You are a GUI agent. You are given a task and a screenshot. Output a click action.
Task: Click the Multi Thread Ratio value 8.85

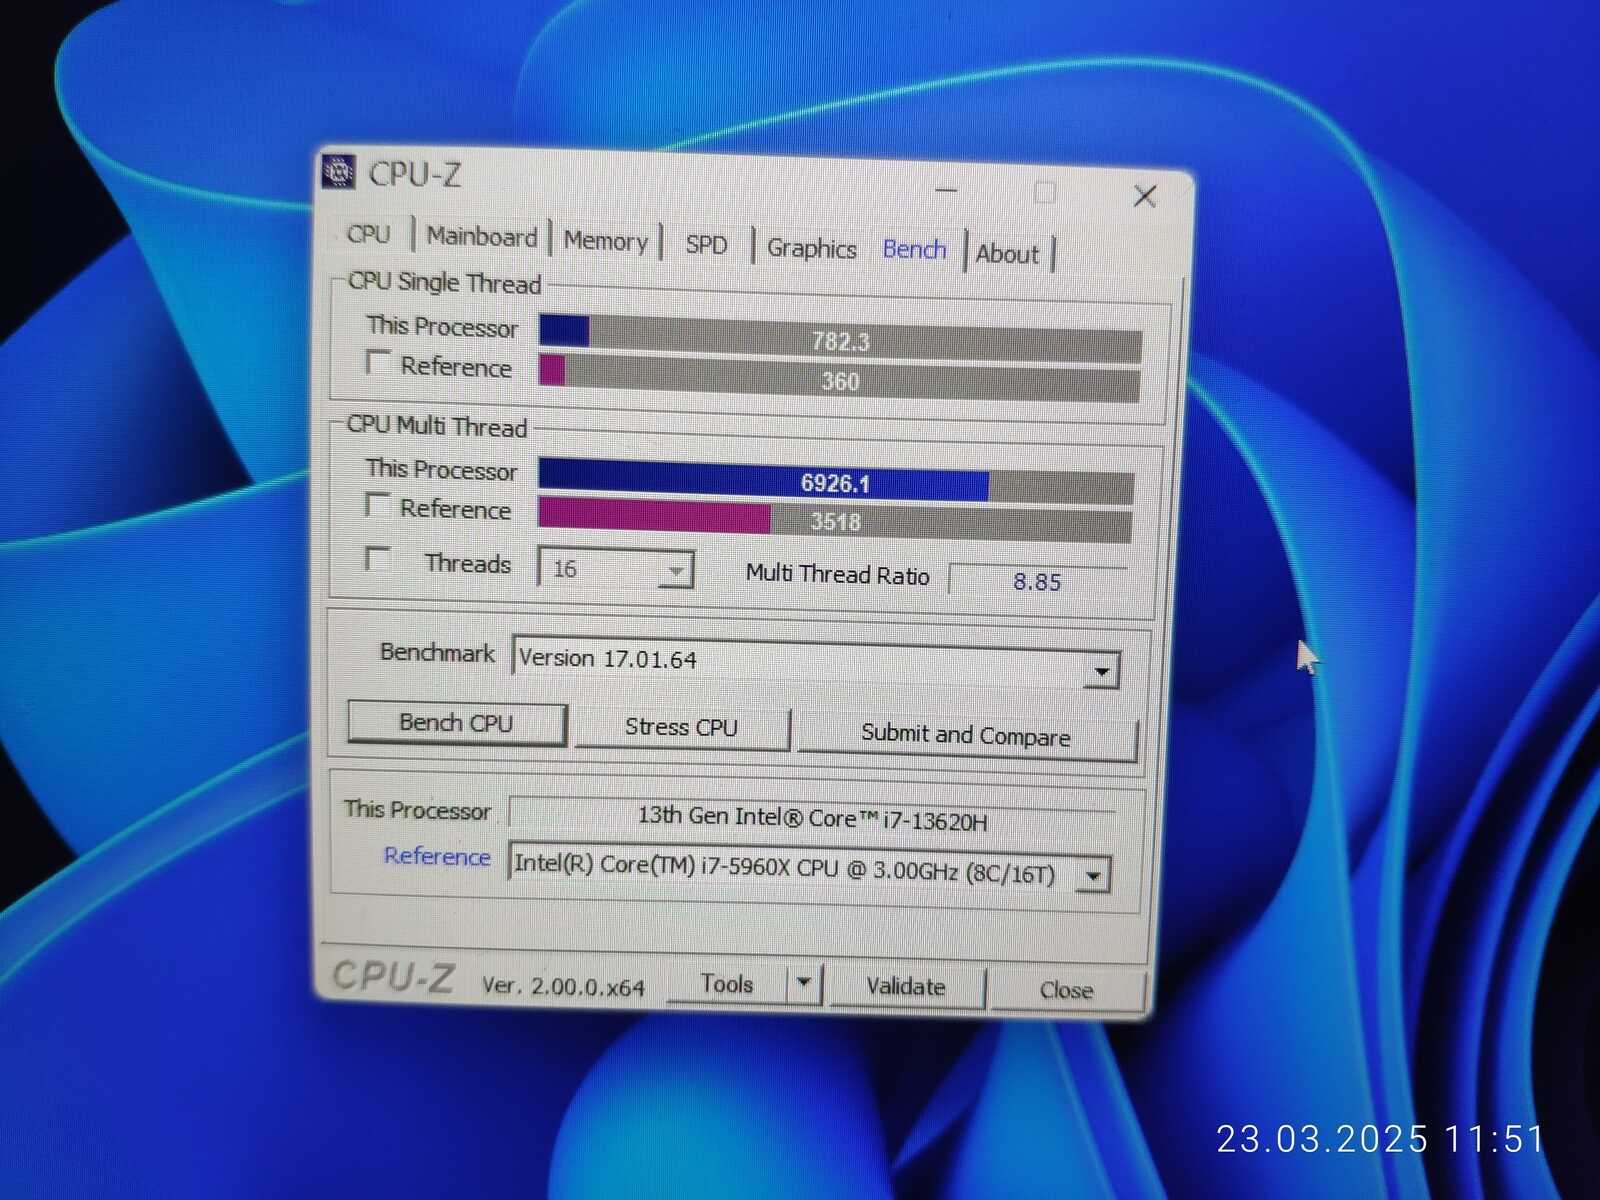pos(1037,582)
